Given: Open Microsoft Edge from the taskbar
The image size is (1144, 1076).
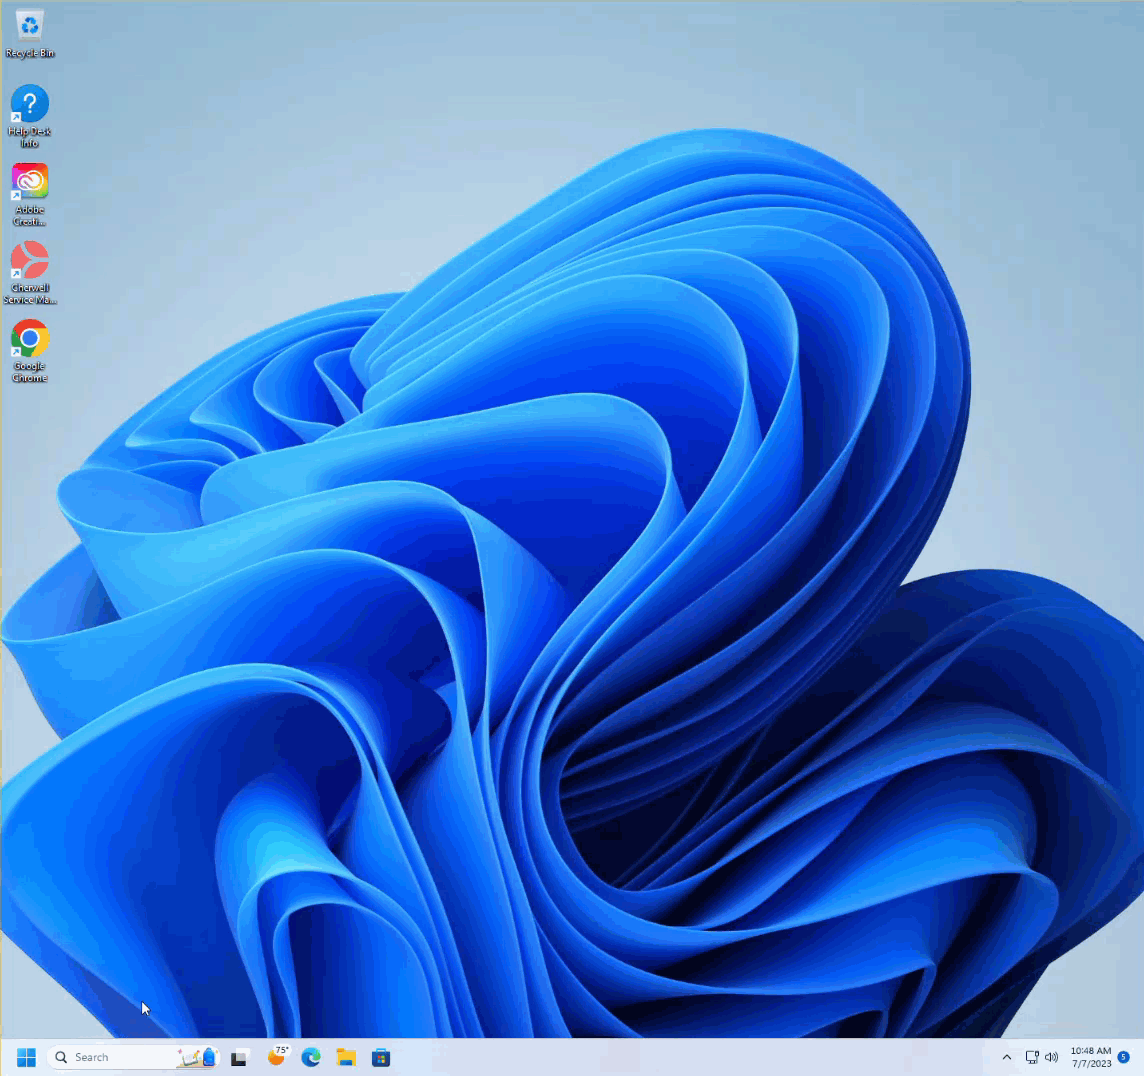Looking at the screenshot, I should pos(310,1057).
